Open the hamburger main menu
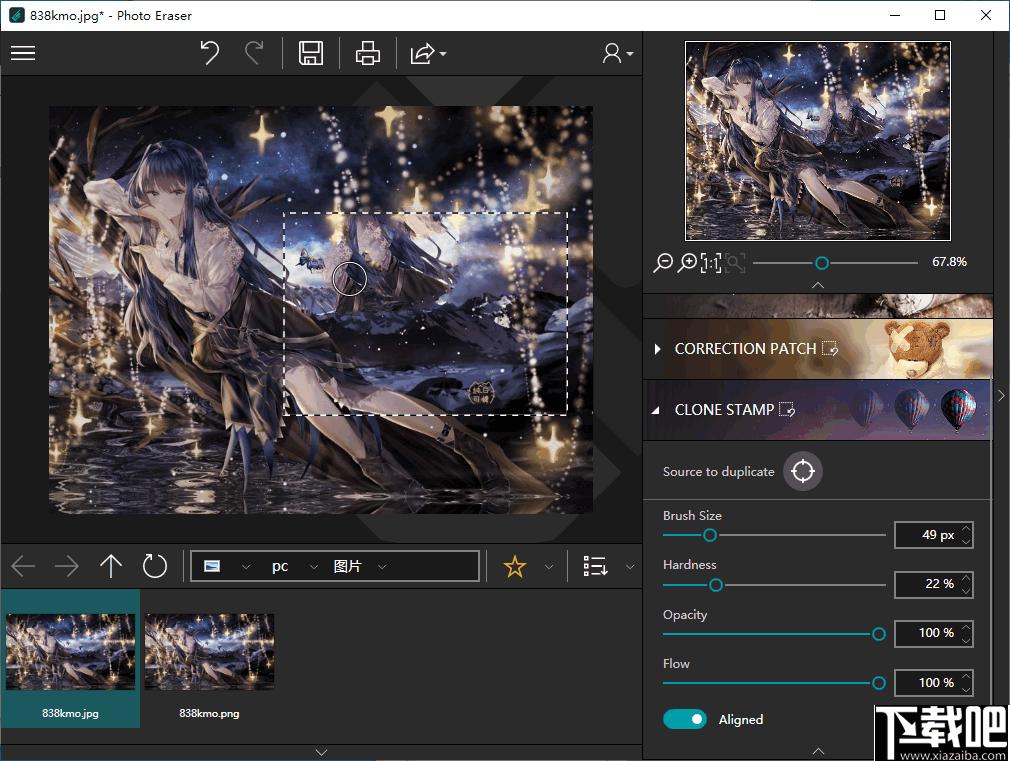This screenshot has height=761, width=1010. click(23, 53)
